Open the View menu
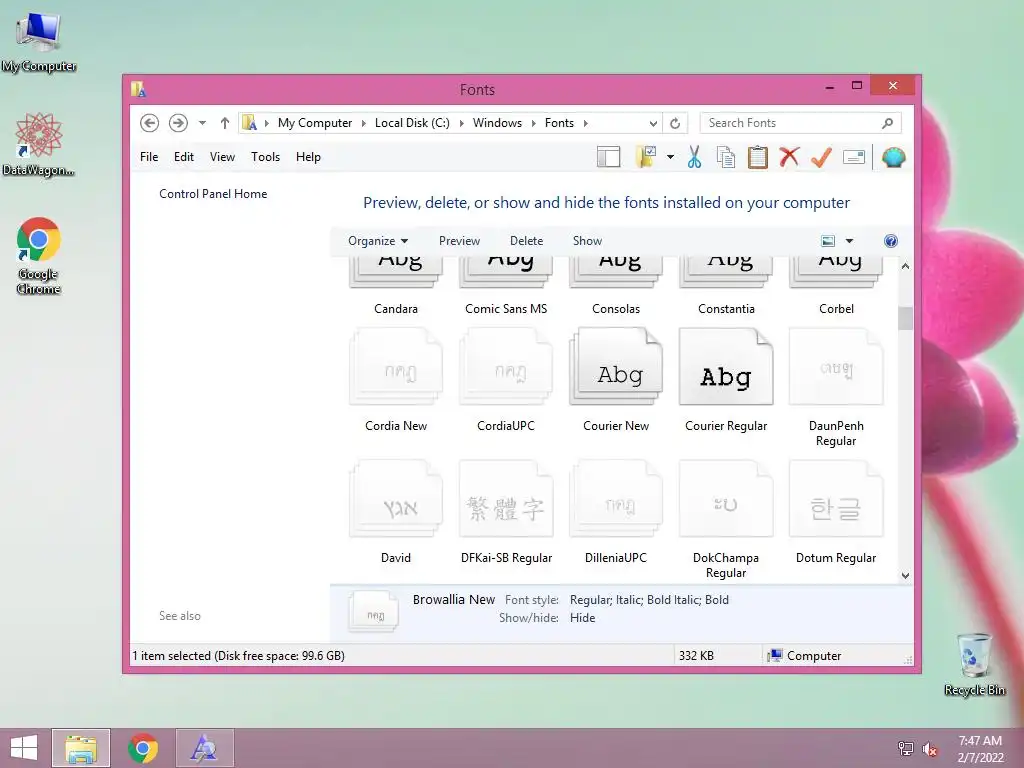Screen dimensions: 1024x768 222,157
